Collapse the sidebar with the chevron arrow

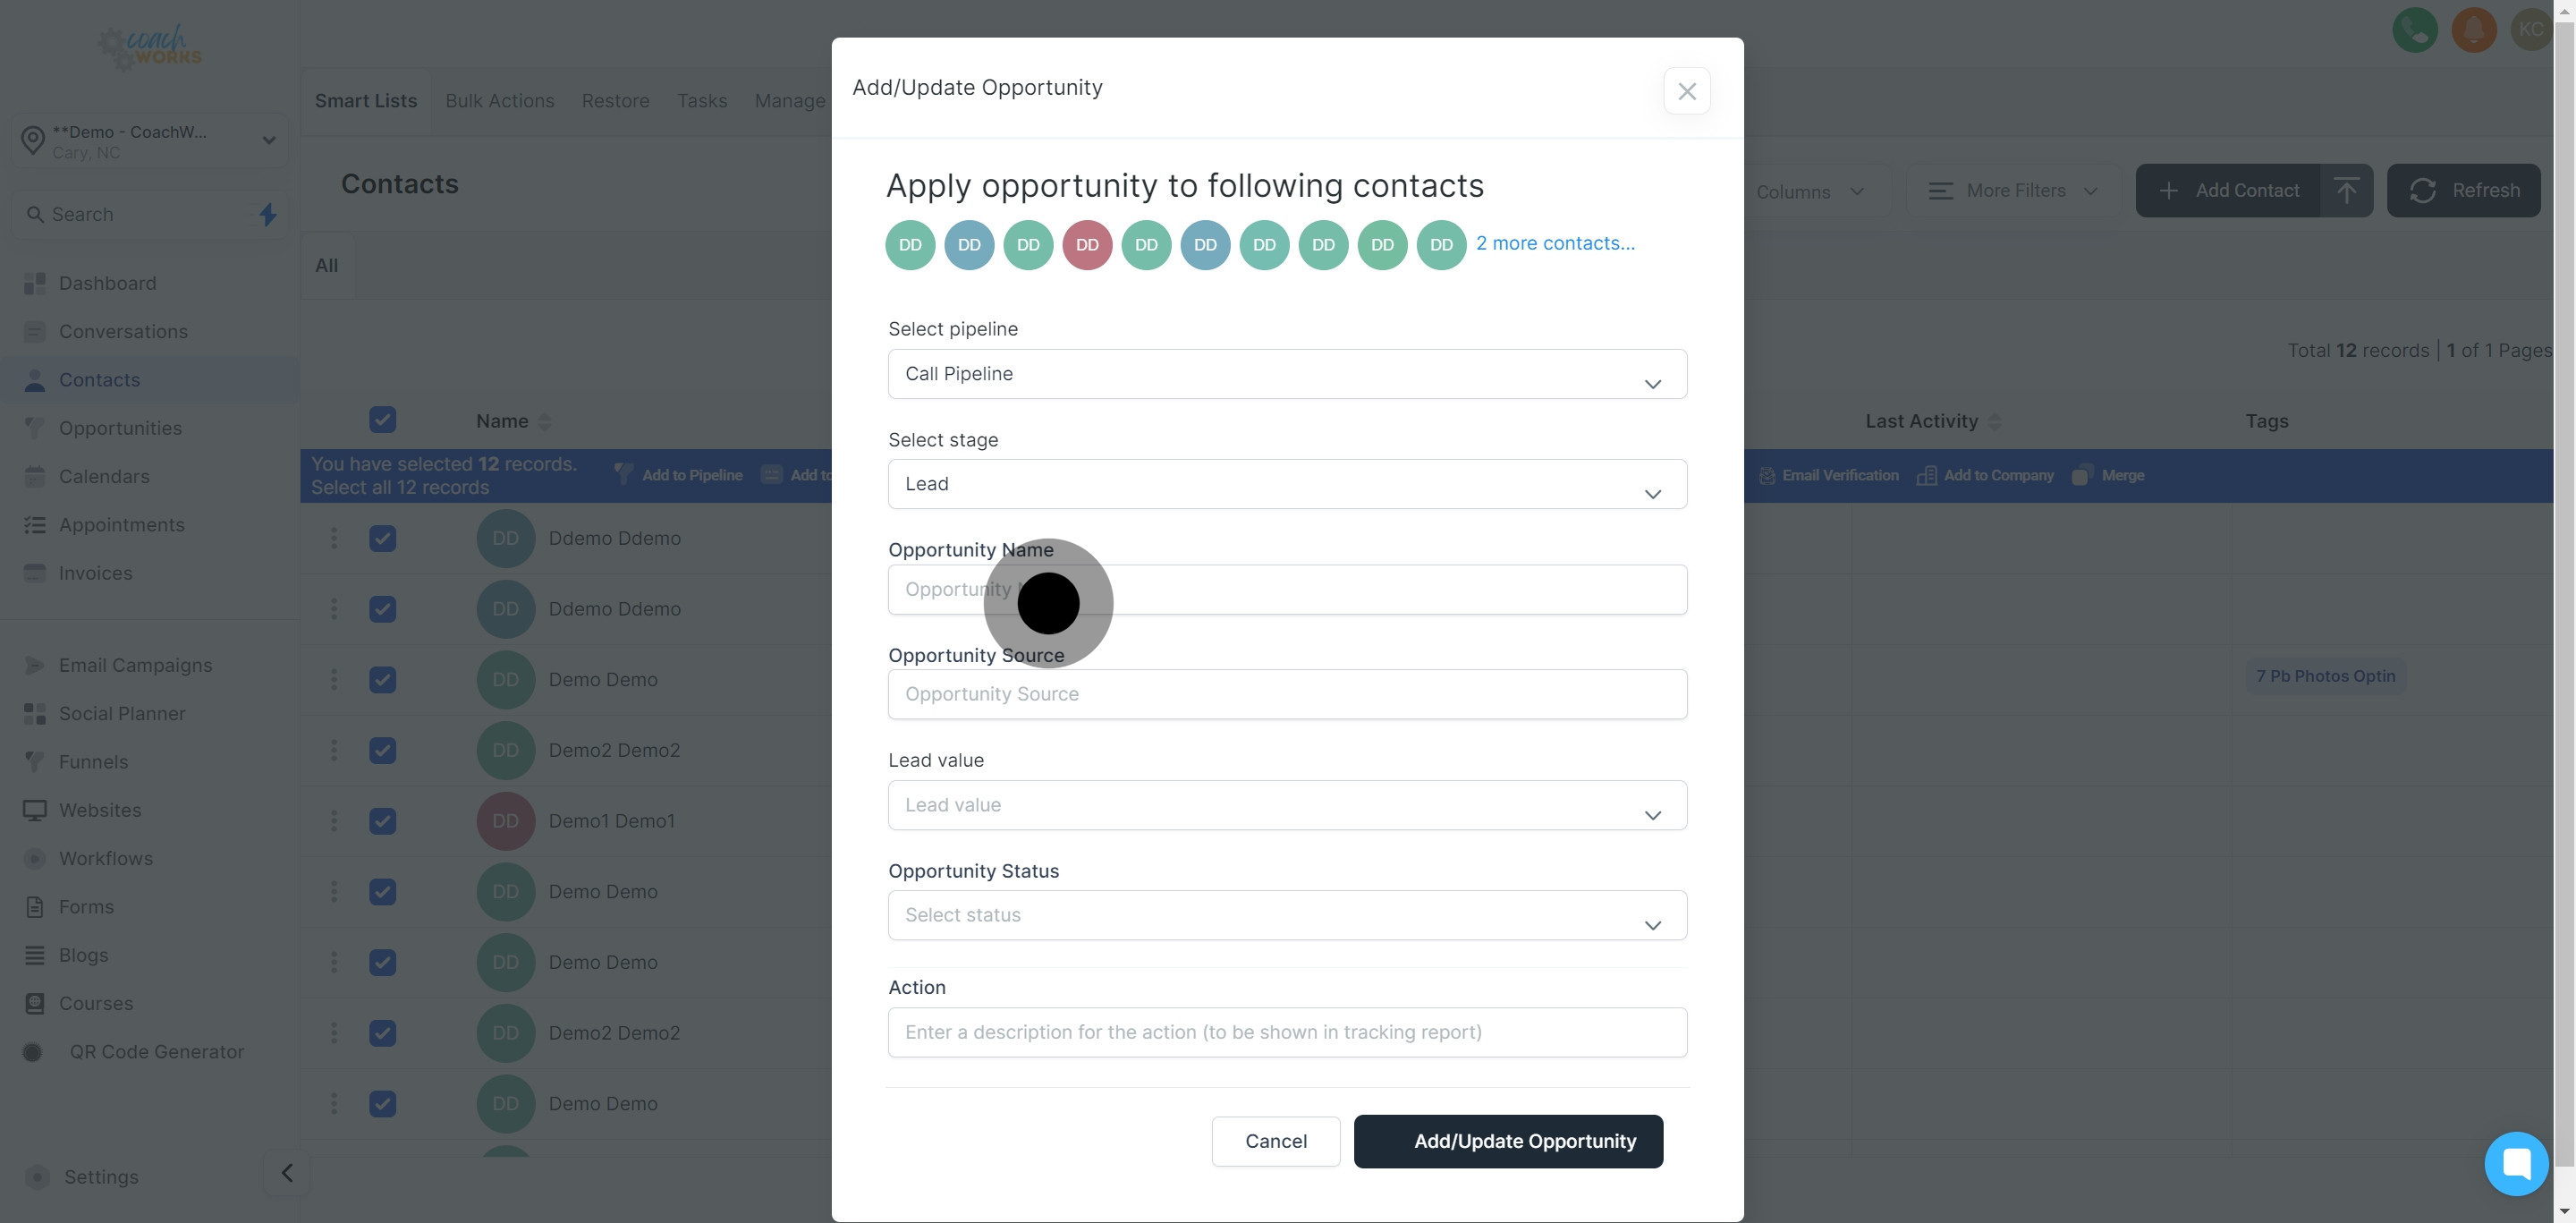[287, 1173]
